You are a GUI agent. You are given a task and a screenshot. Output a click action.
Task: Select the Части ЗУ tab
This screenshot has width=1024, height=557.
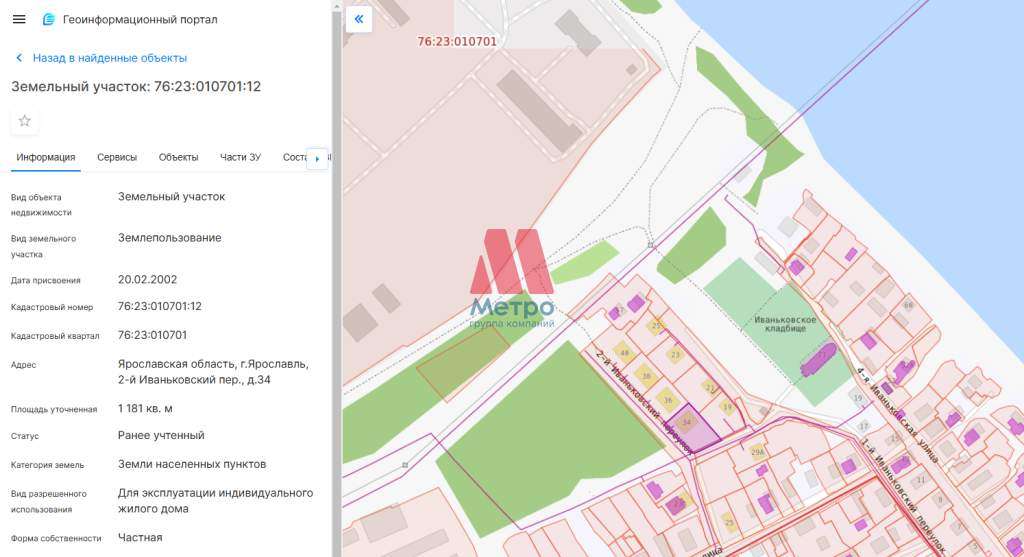coord(240,157)
